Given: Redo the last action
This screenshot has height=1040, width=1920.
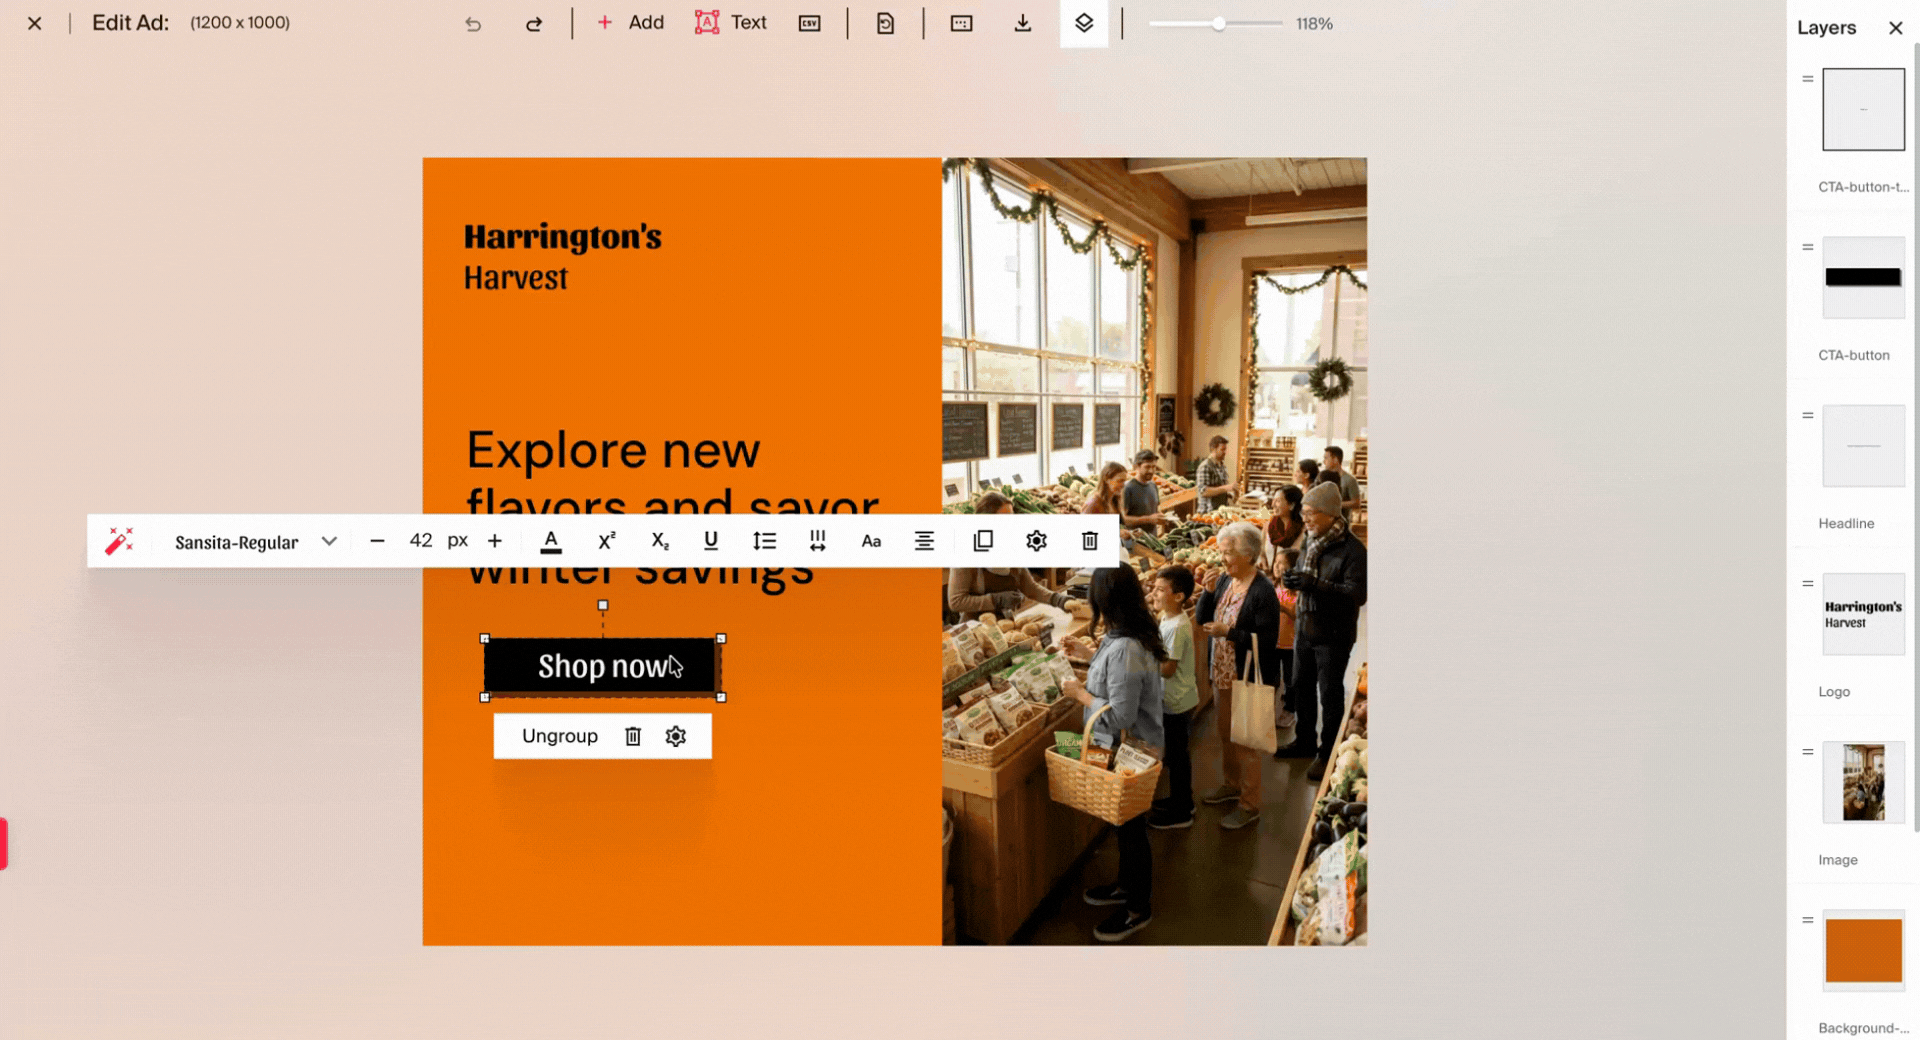Looking at the screenshot, I should point(534,24).
